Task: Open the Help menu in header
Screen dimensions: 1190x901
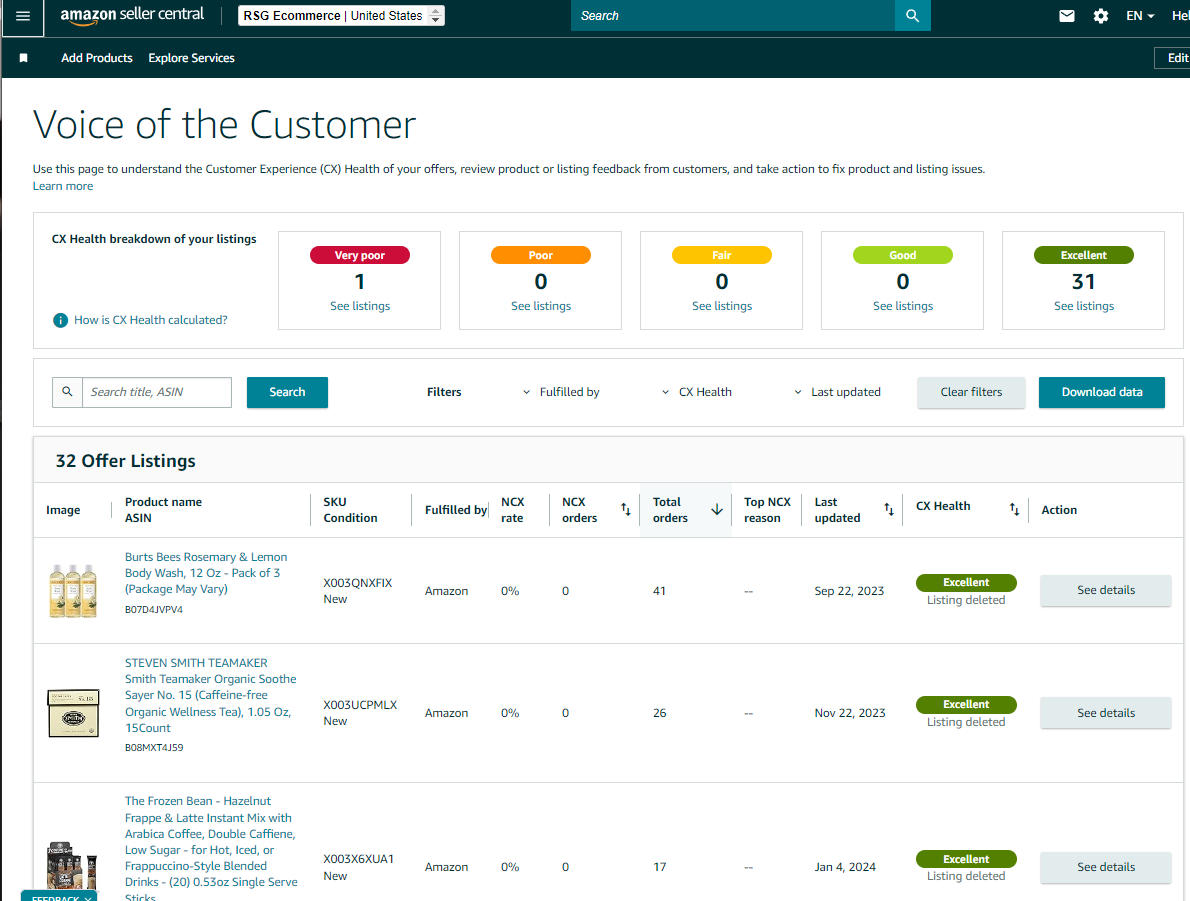Action: point(1180,16)
